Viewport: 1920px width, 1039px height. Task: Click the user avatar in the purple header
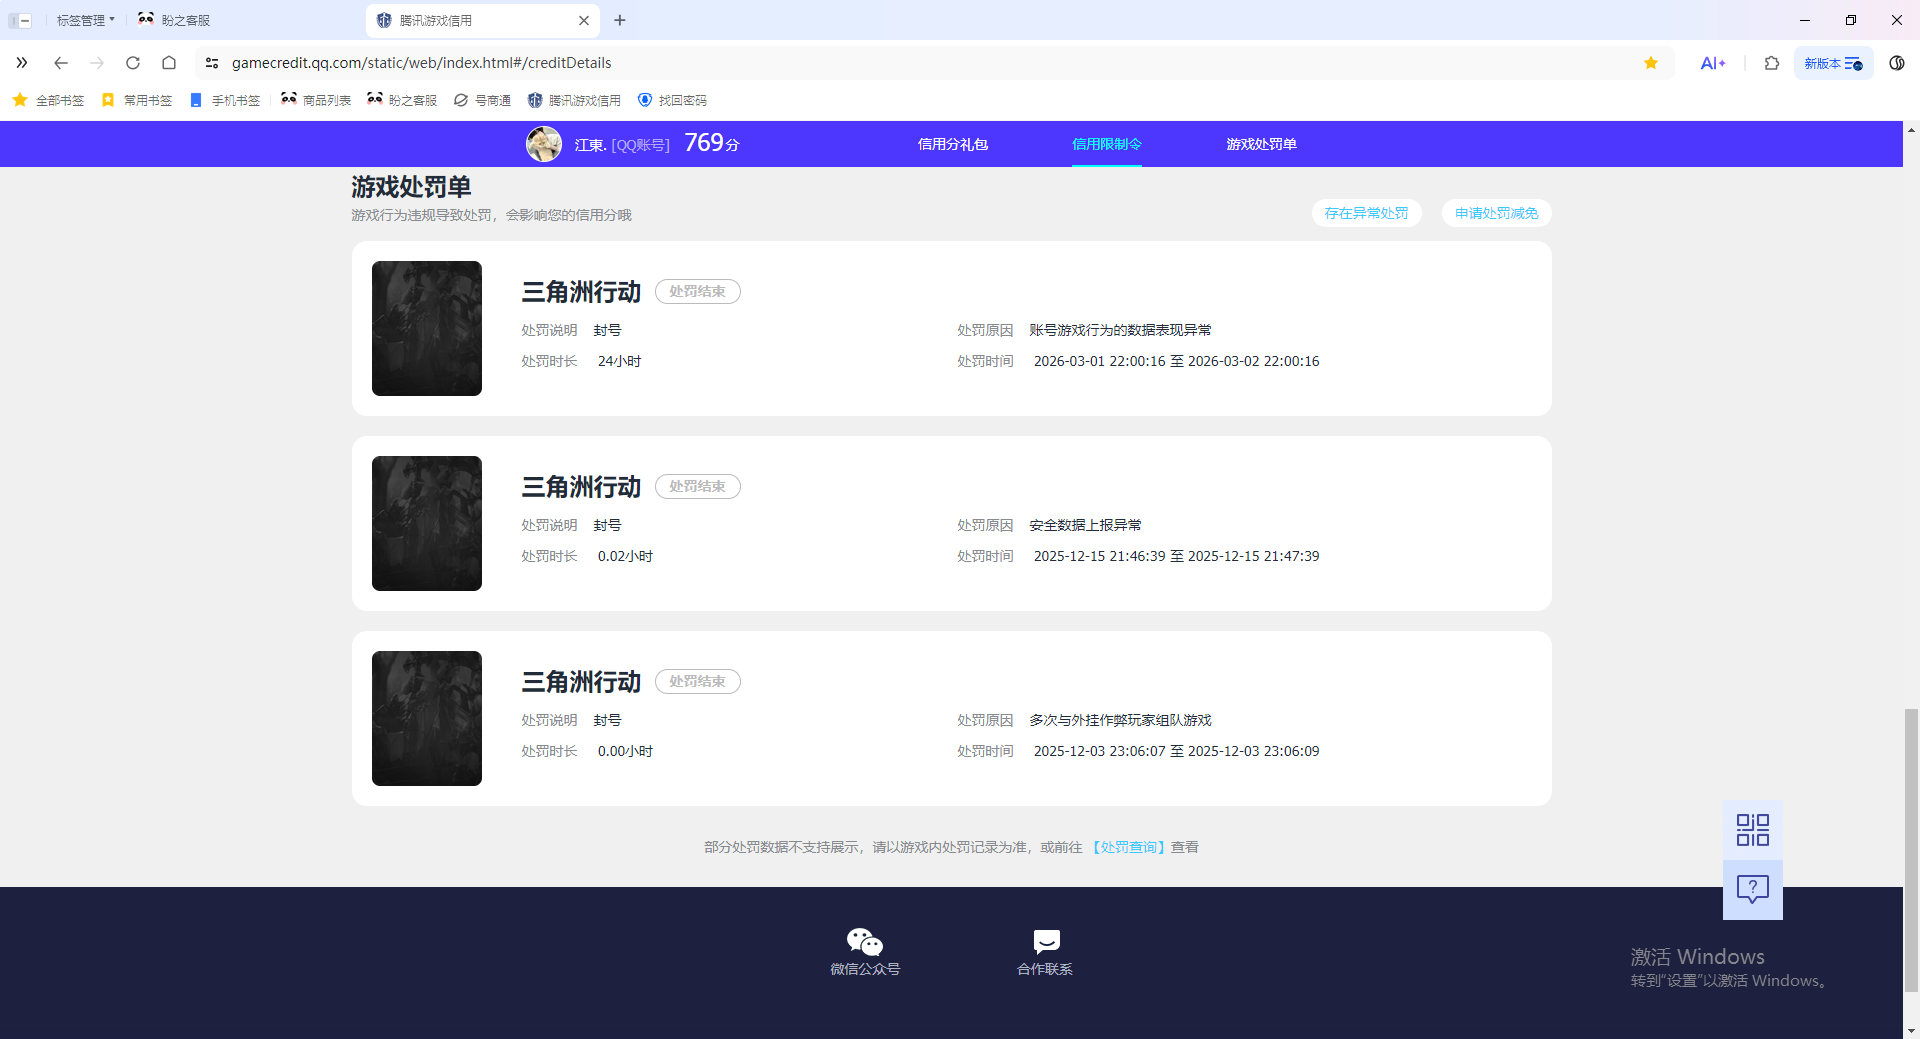coord(544,144)
